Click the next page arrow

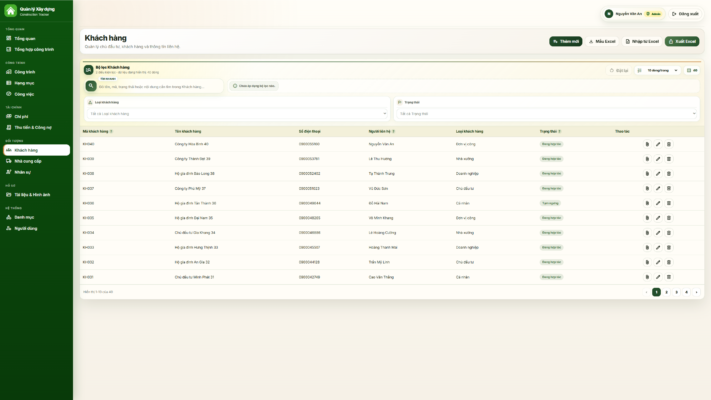pyautogui.click(x=696, y=293)
